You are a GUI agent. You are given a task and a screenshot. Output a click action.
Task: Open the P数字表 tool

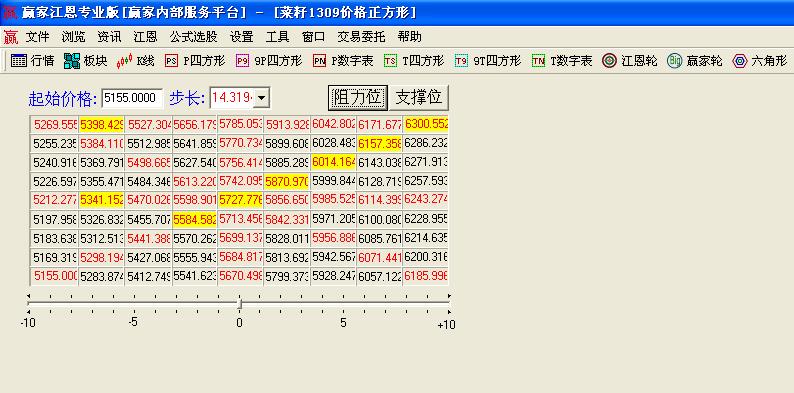[343, 61]
